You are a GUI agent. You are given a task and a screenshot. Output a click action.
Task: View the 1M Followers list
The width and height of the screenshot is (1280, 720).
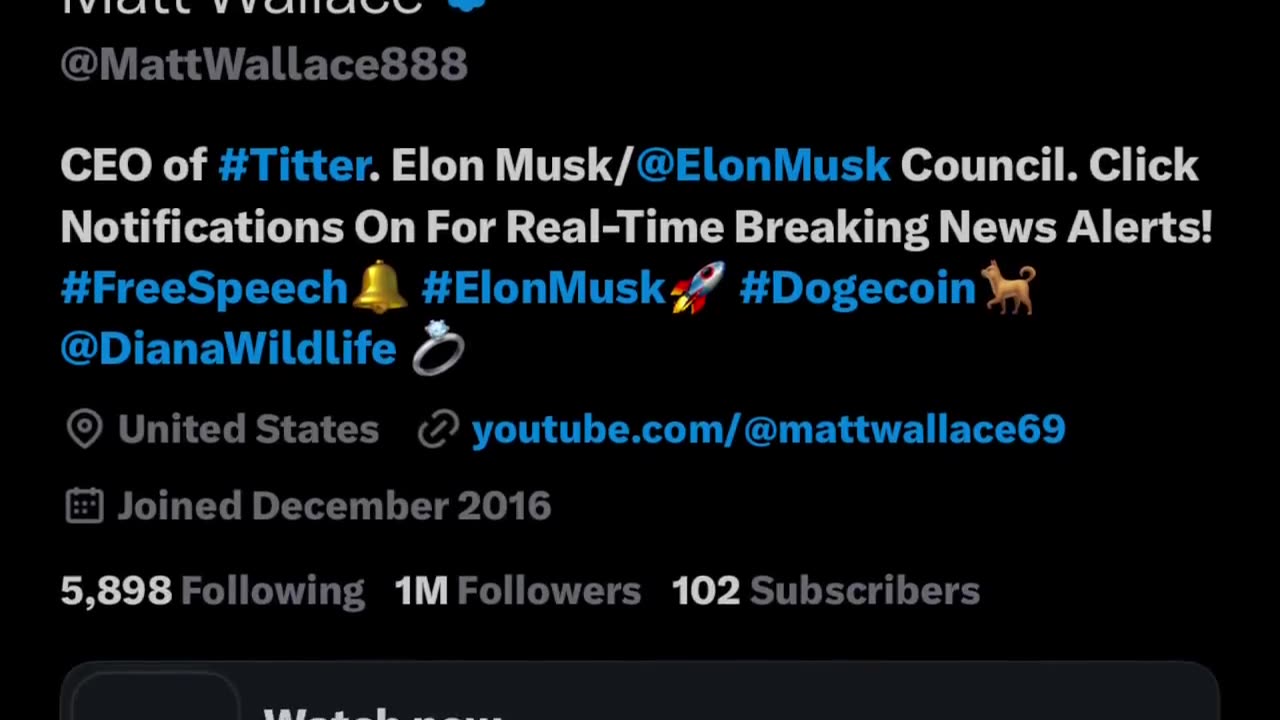(x=517, y=590)
